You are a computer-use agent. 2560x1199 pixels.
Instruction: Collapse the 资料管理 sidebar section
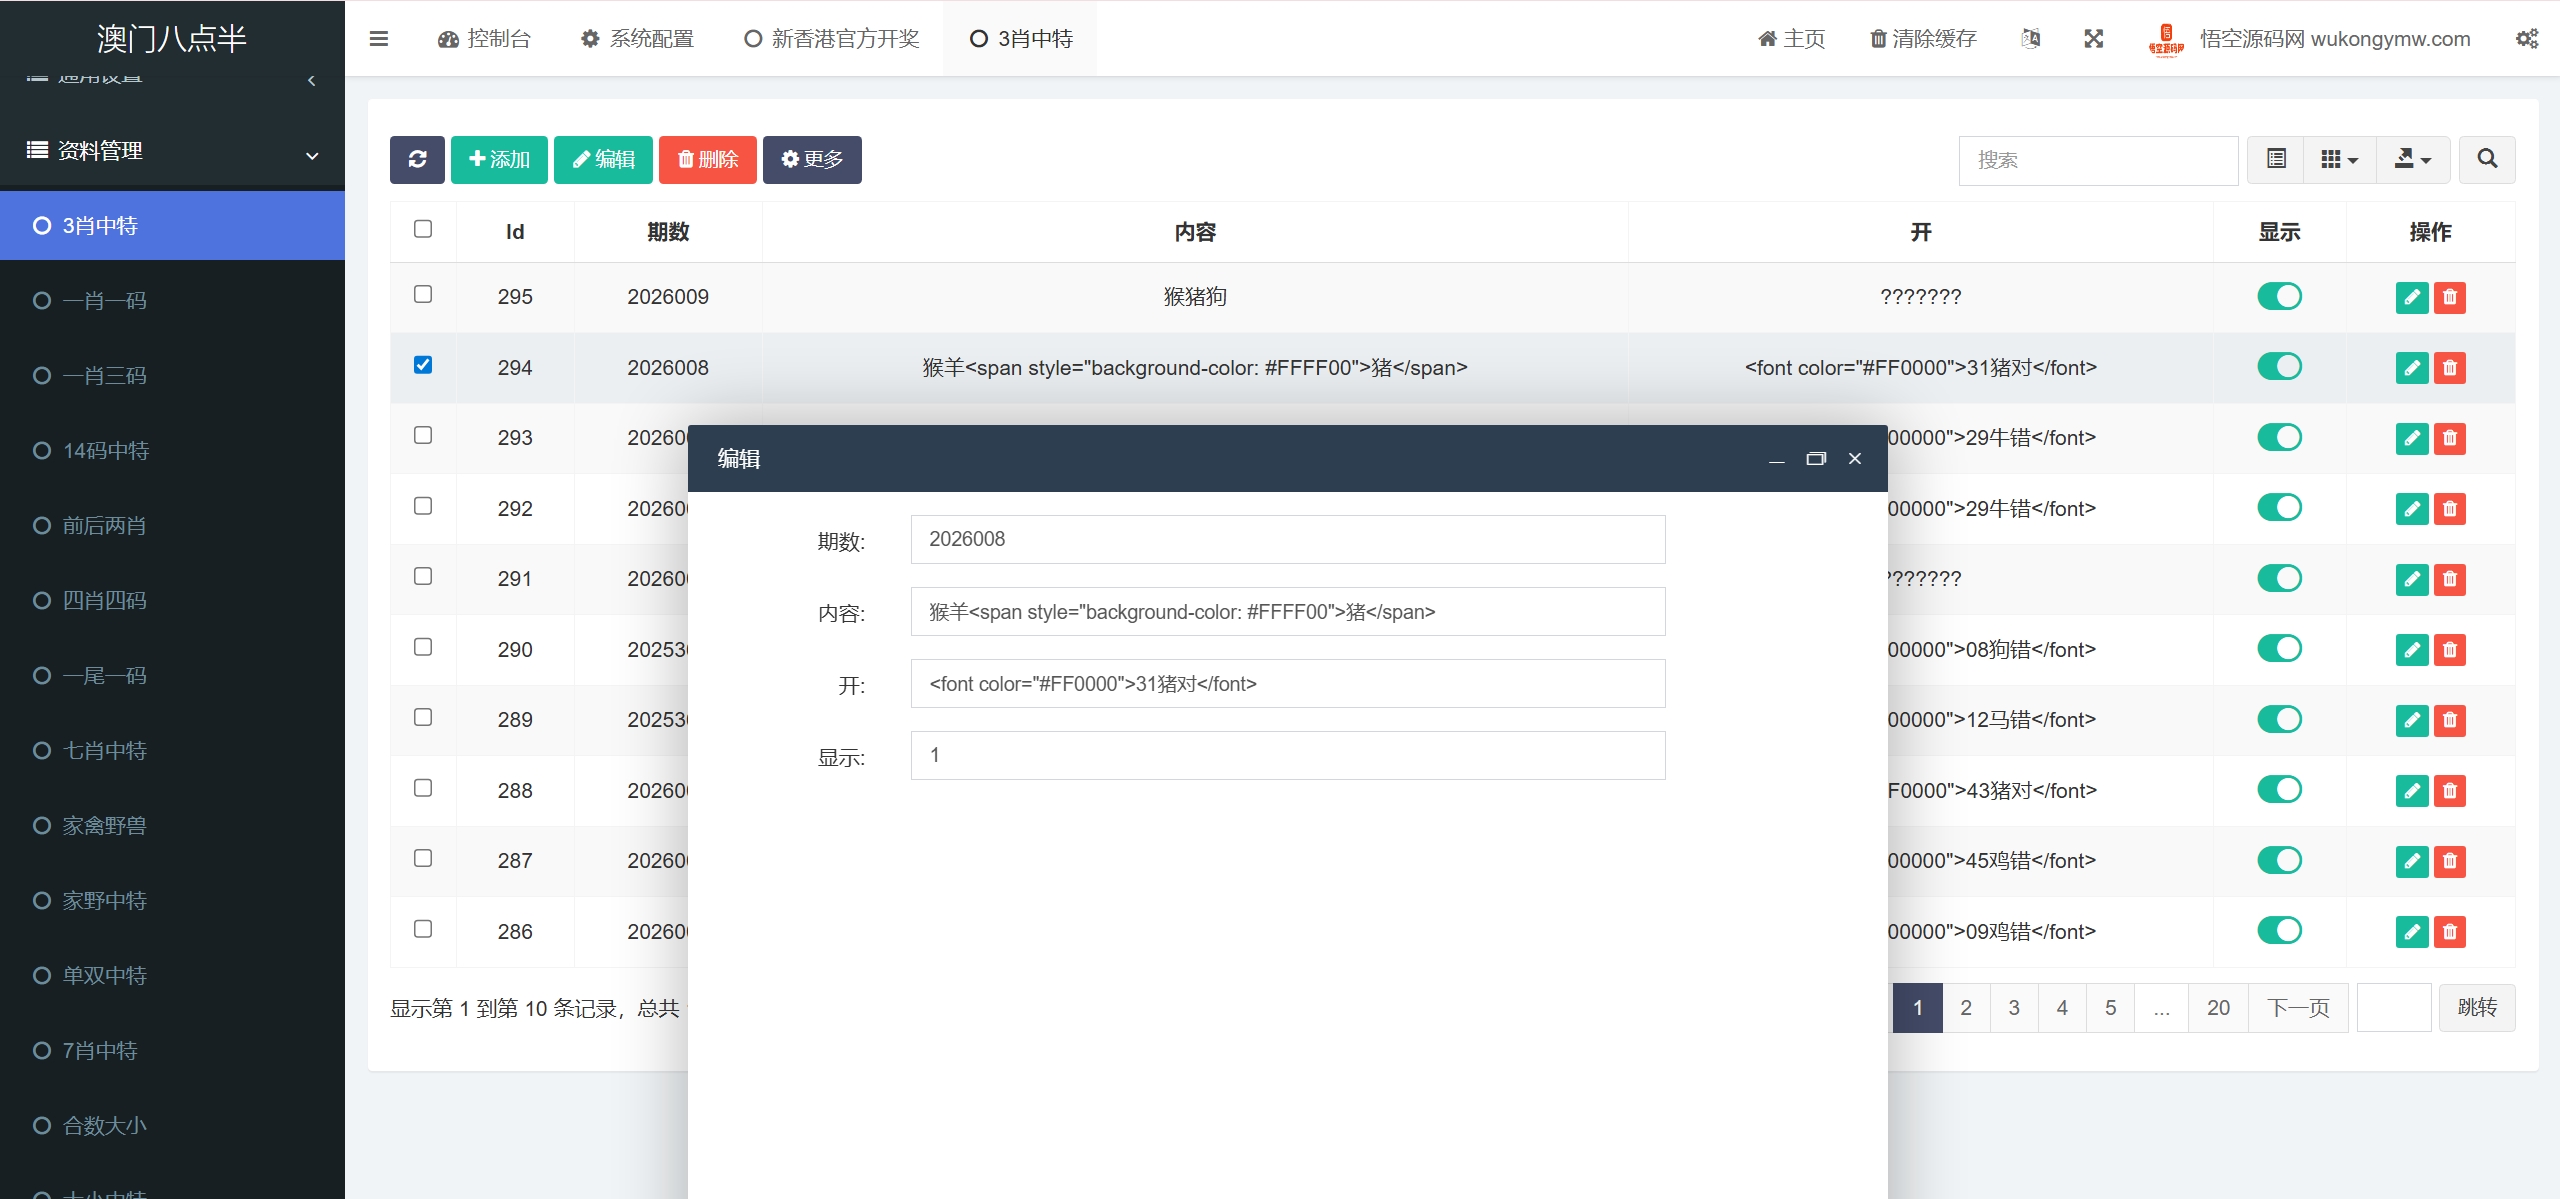172,151
